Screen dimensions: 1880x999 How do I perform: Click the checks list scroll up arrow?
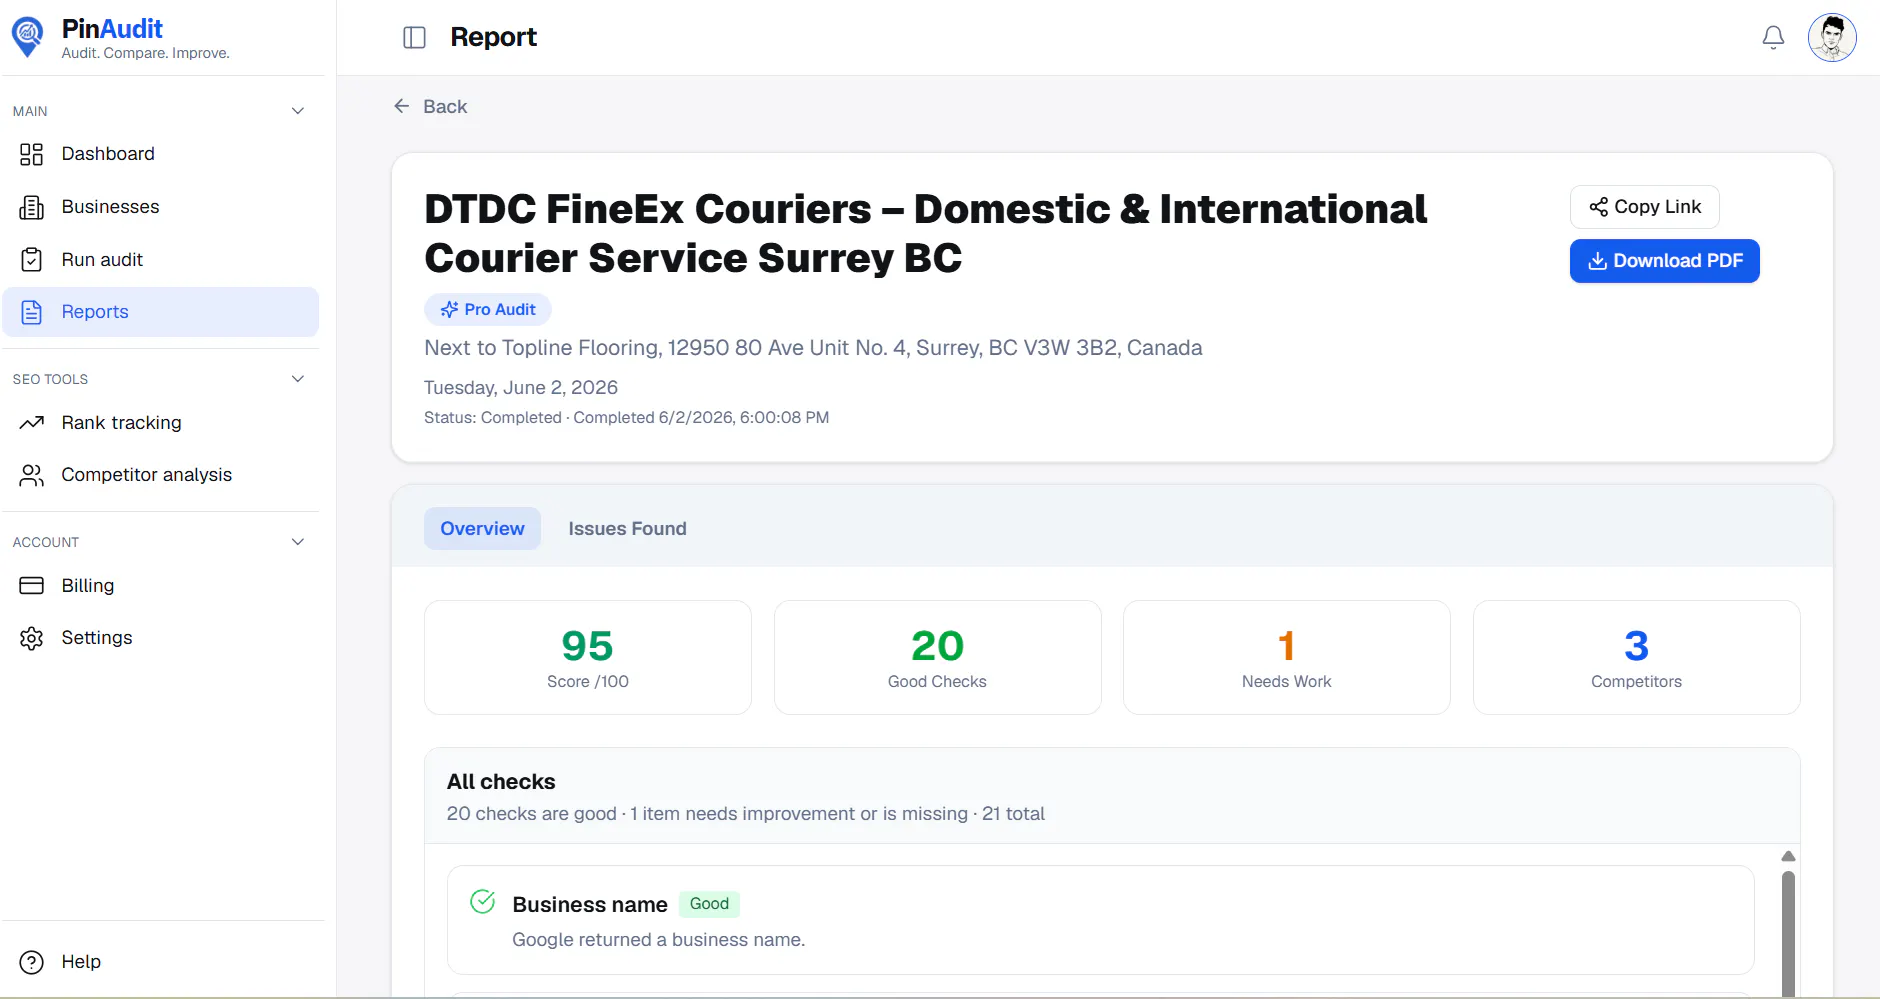point(1788,857)
